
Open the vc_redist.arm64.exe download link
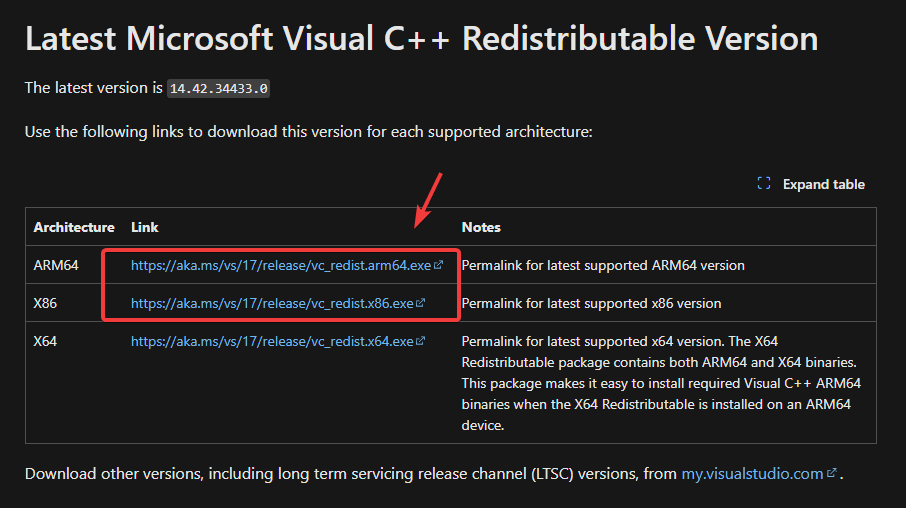click(281, 266)
